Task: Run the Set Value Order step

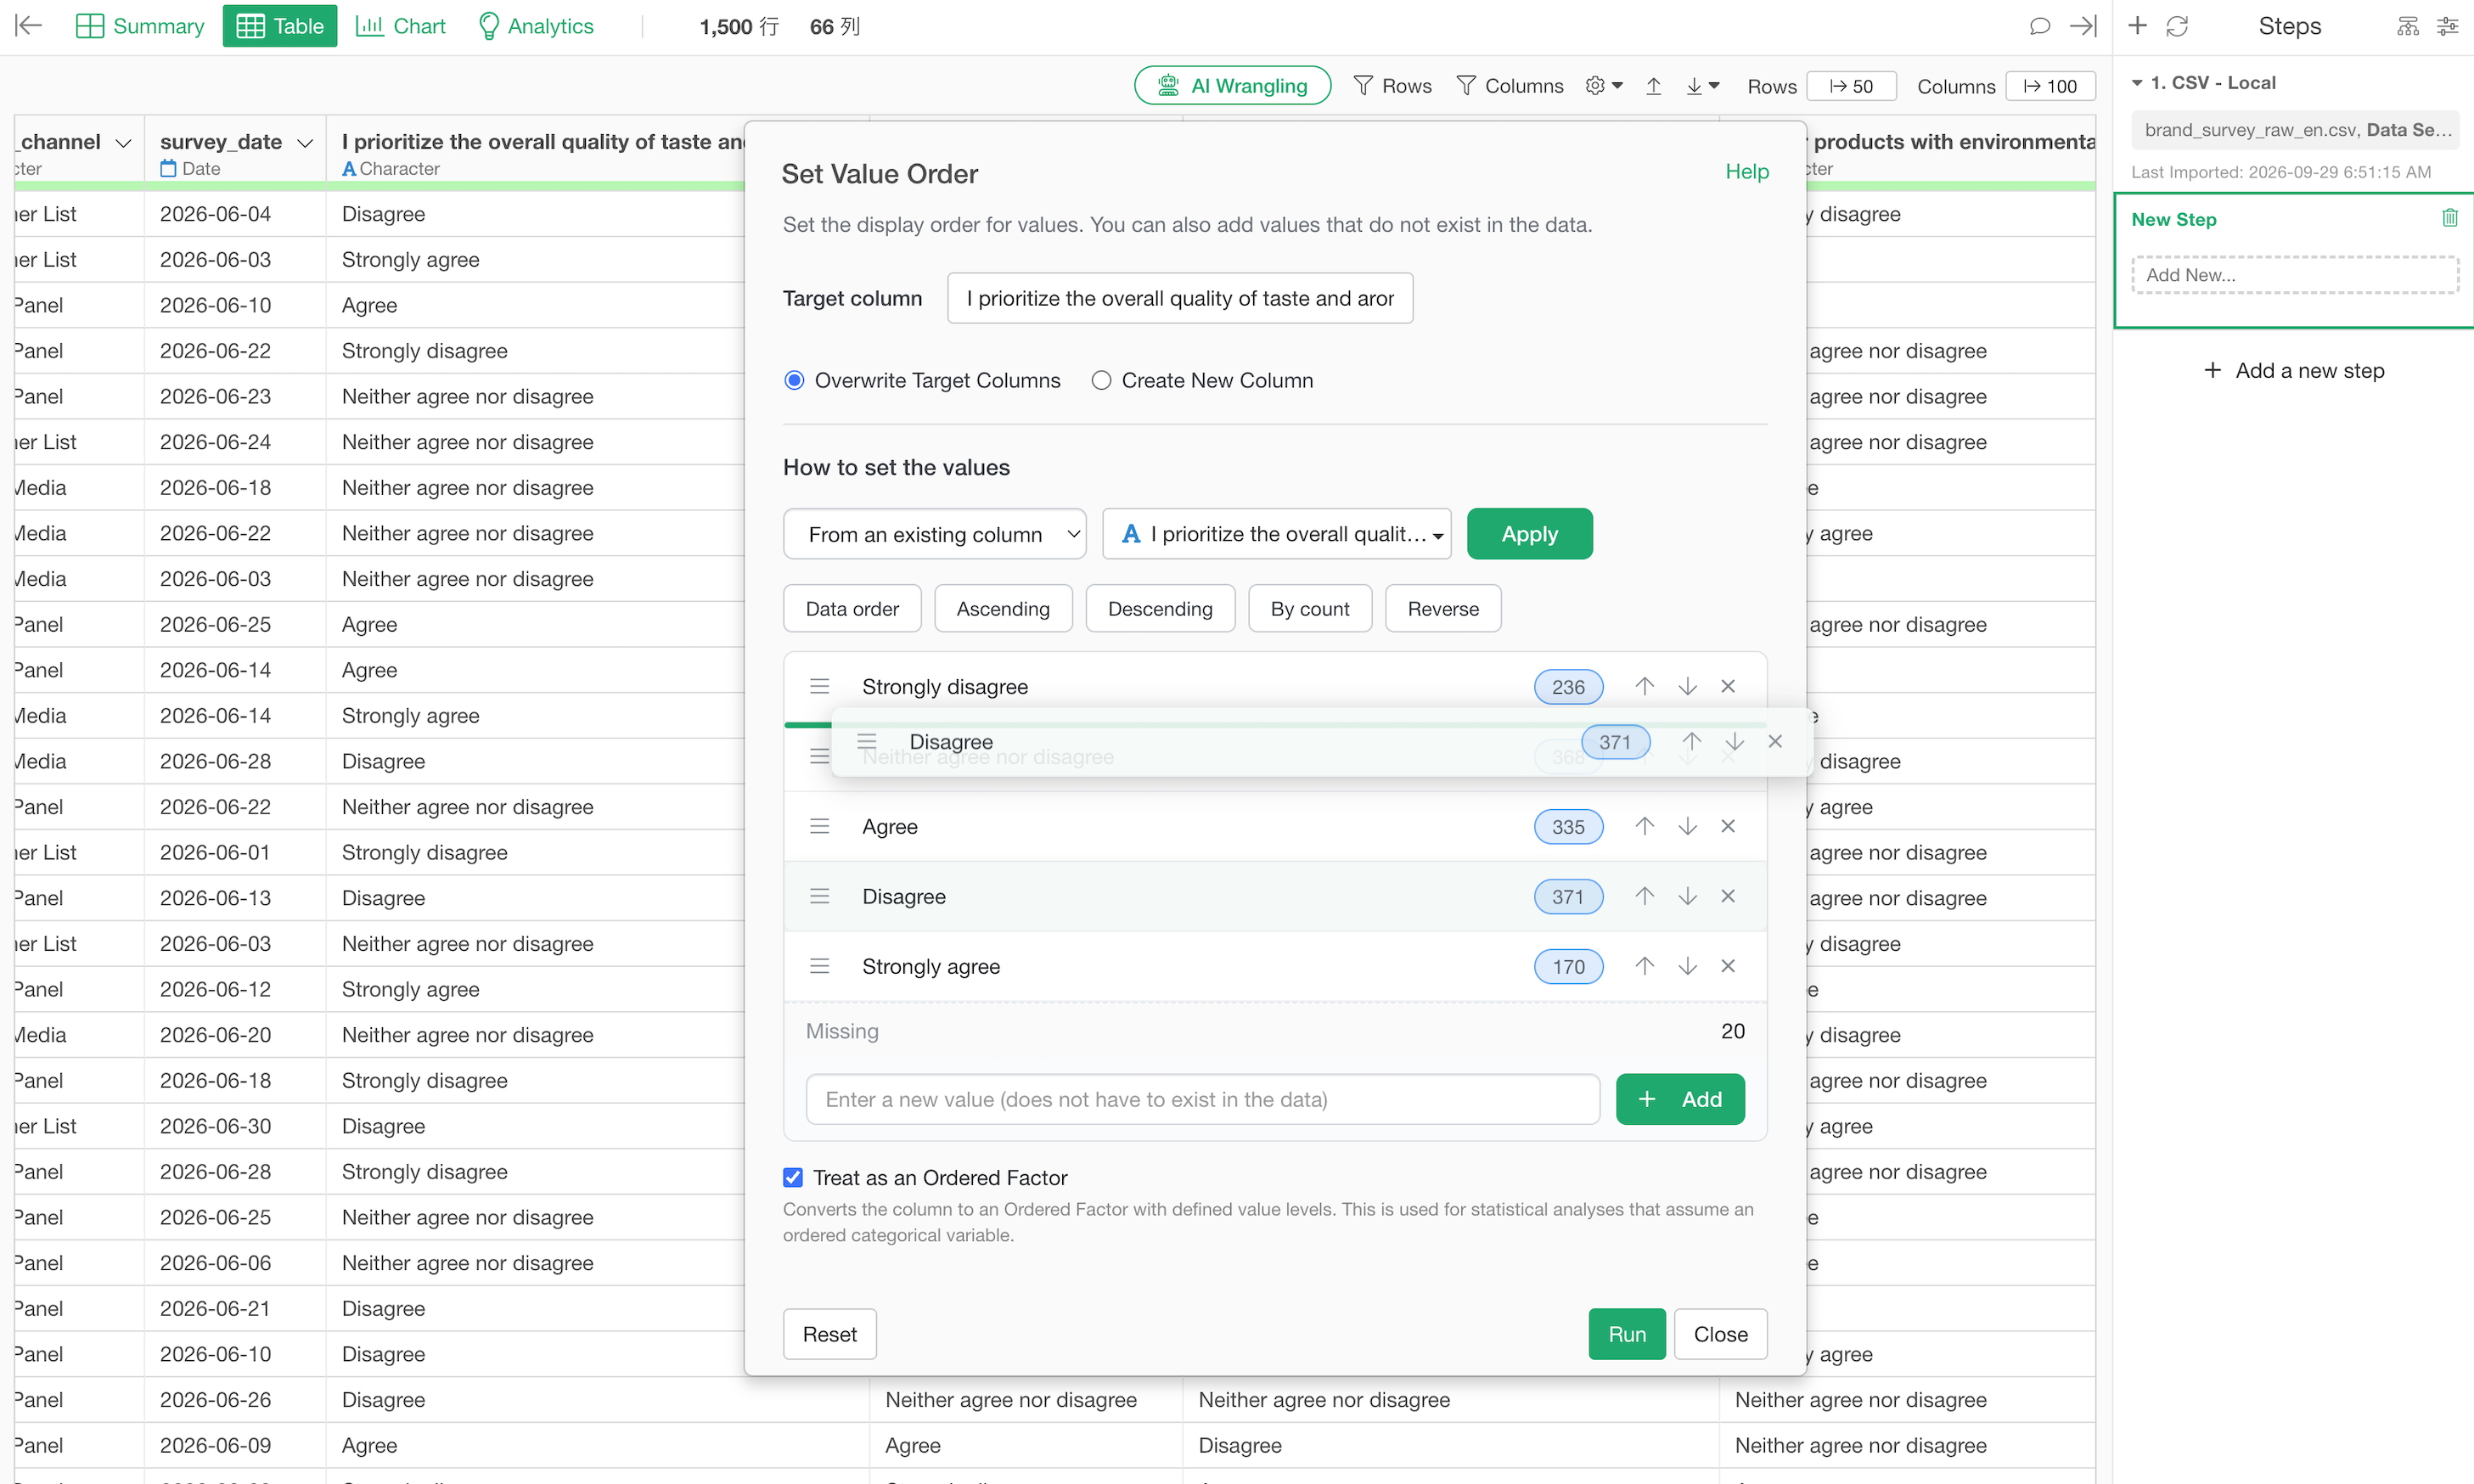Action: [x=1626, y=1334]
